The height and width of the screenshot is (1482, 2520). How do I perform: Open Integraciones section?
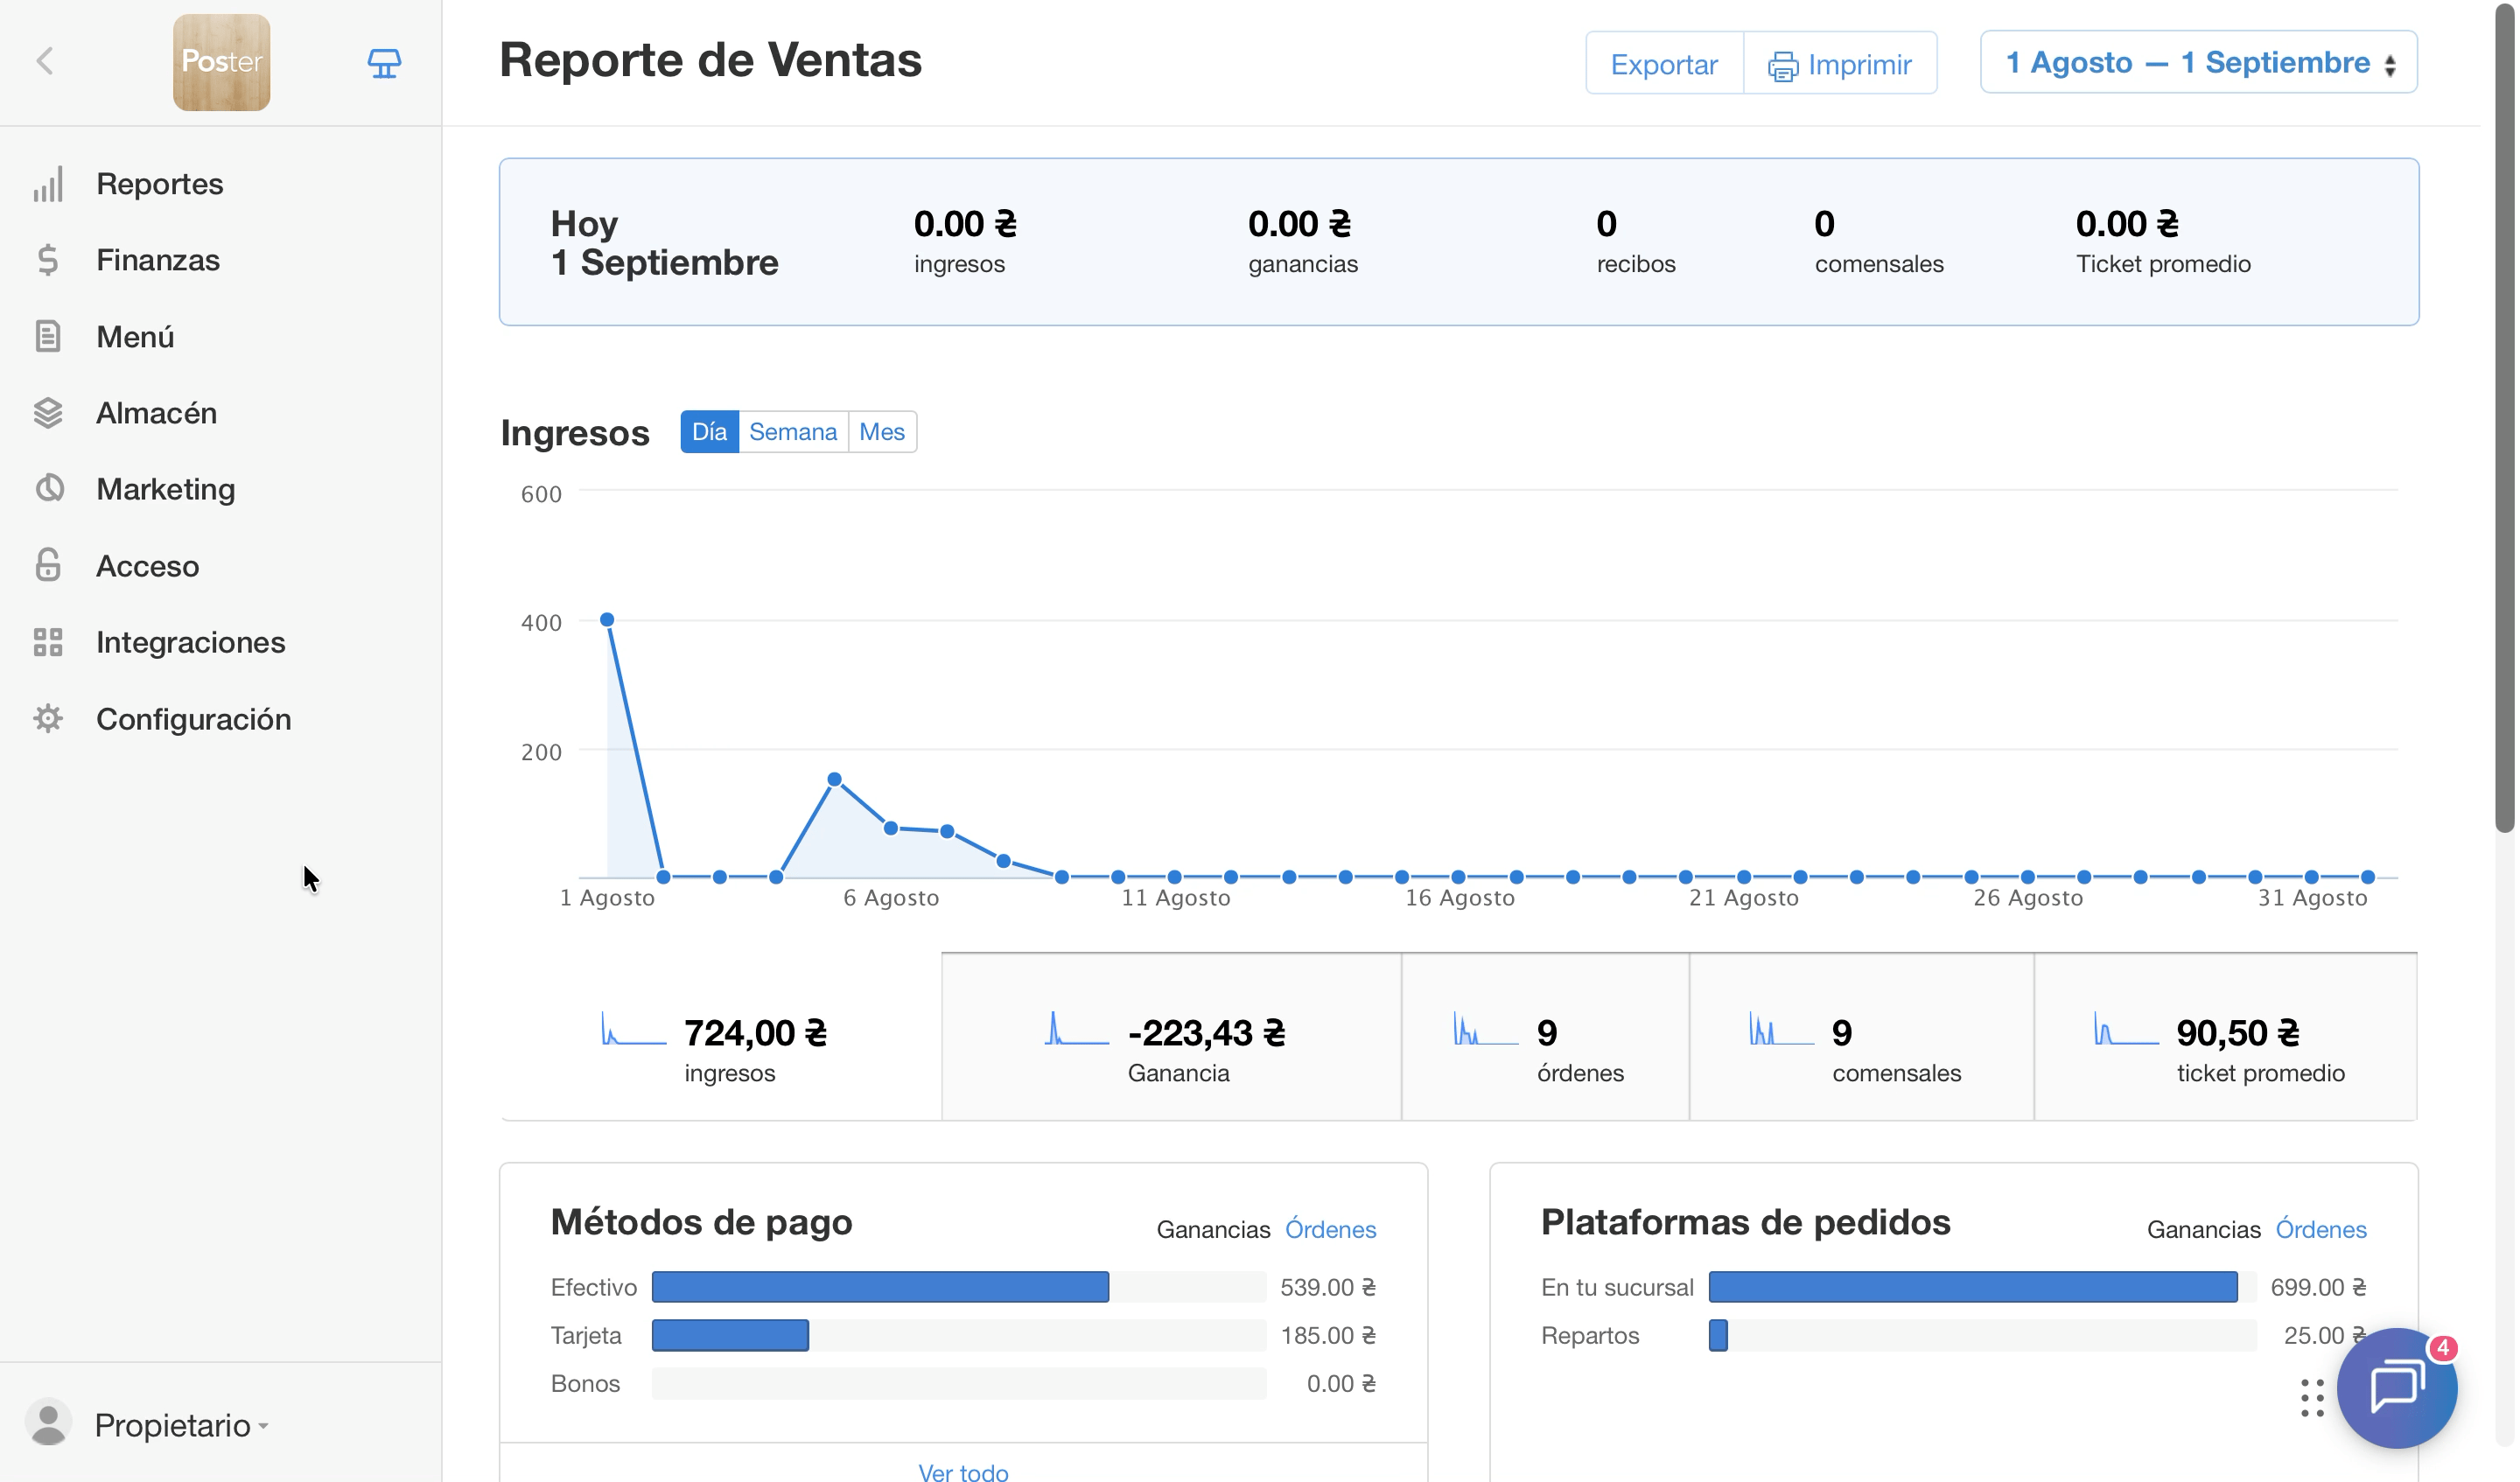coord(191,642)
